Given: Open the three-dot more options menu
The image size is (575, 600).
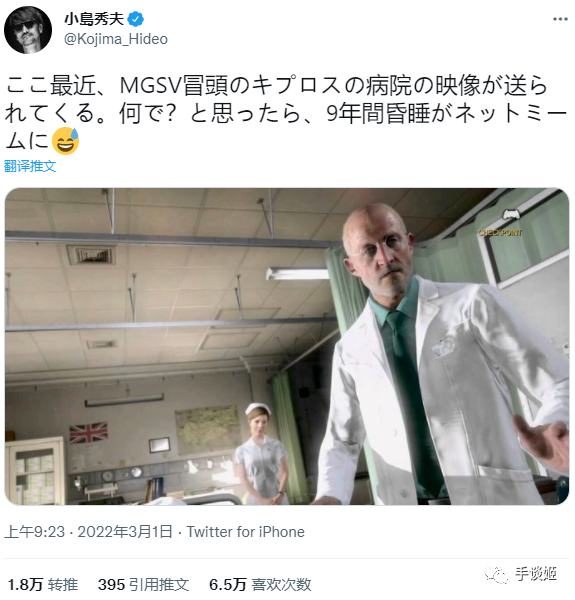Looking at the screenshot, I should (560, 19).
